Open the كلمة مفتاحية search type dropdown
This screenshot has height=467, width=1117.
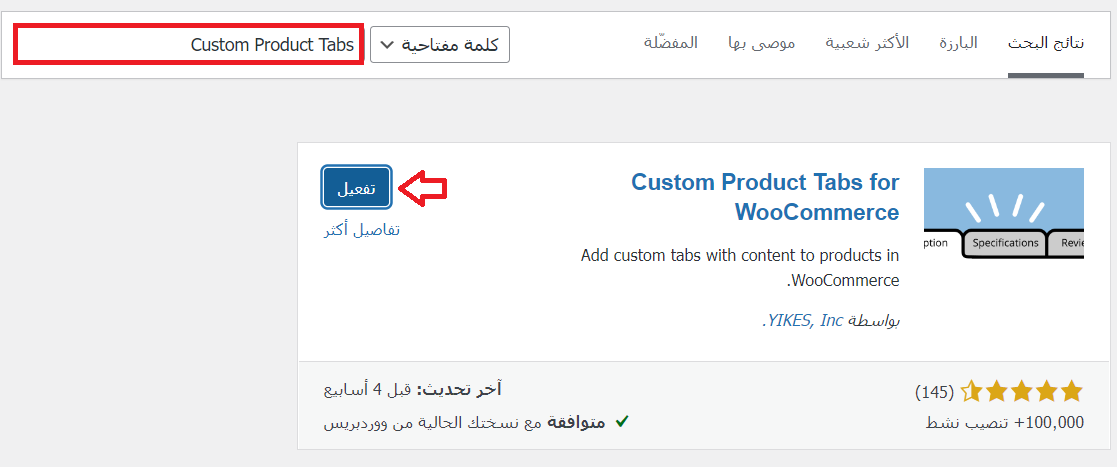pos(440,45)
